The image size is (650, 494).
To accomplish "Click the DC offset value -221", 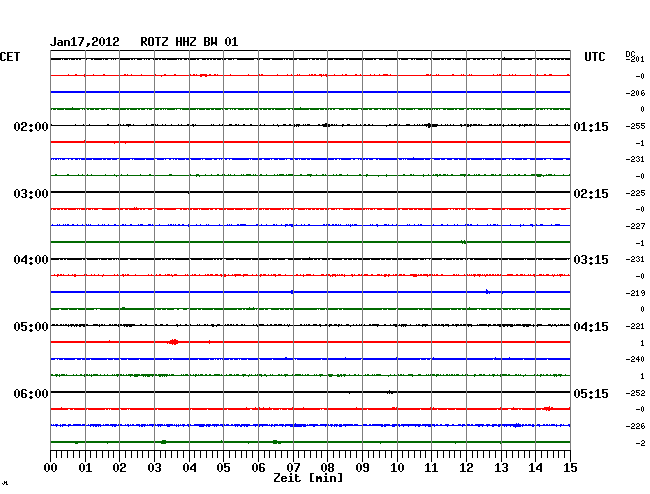I will tap(635, 326).
